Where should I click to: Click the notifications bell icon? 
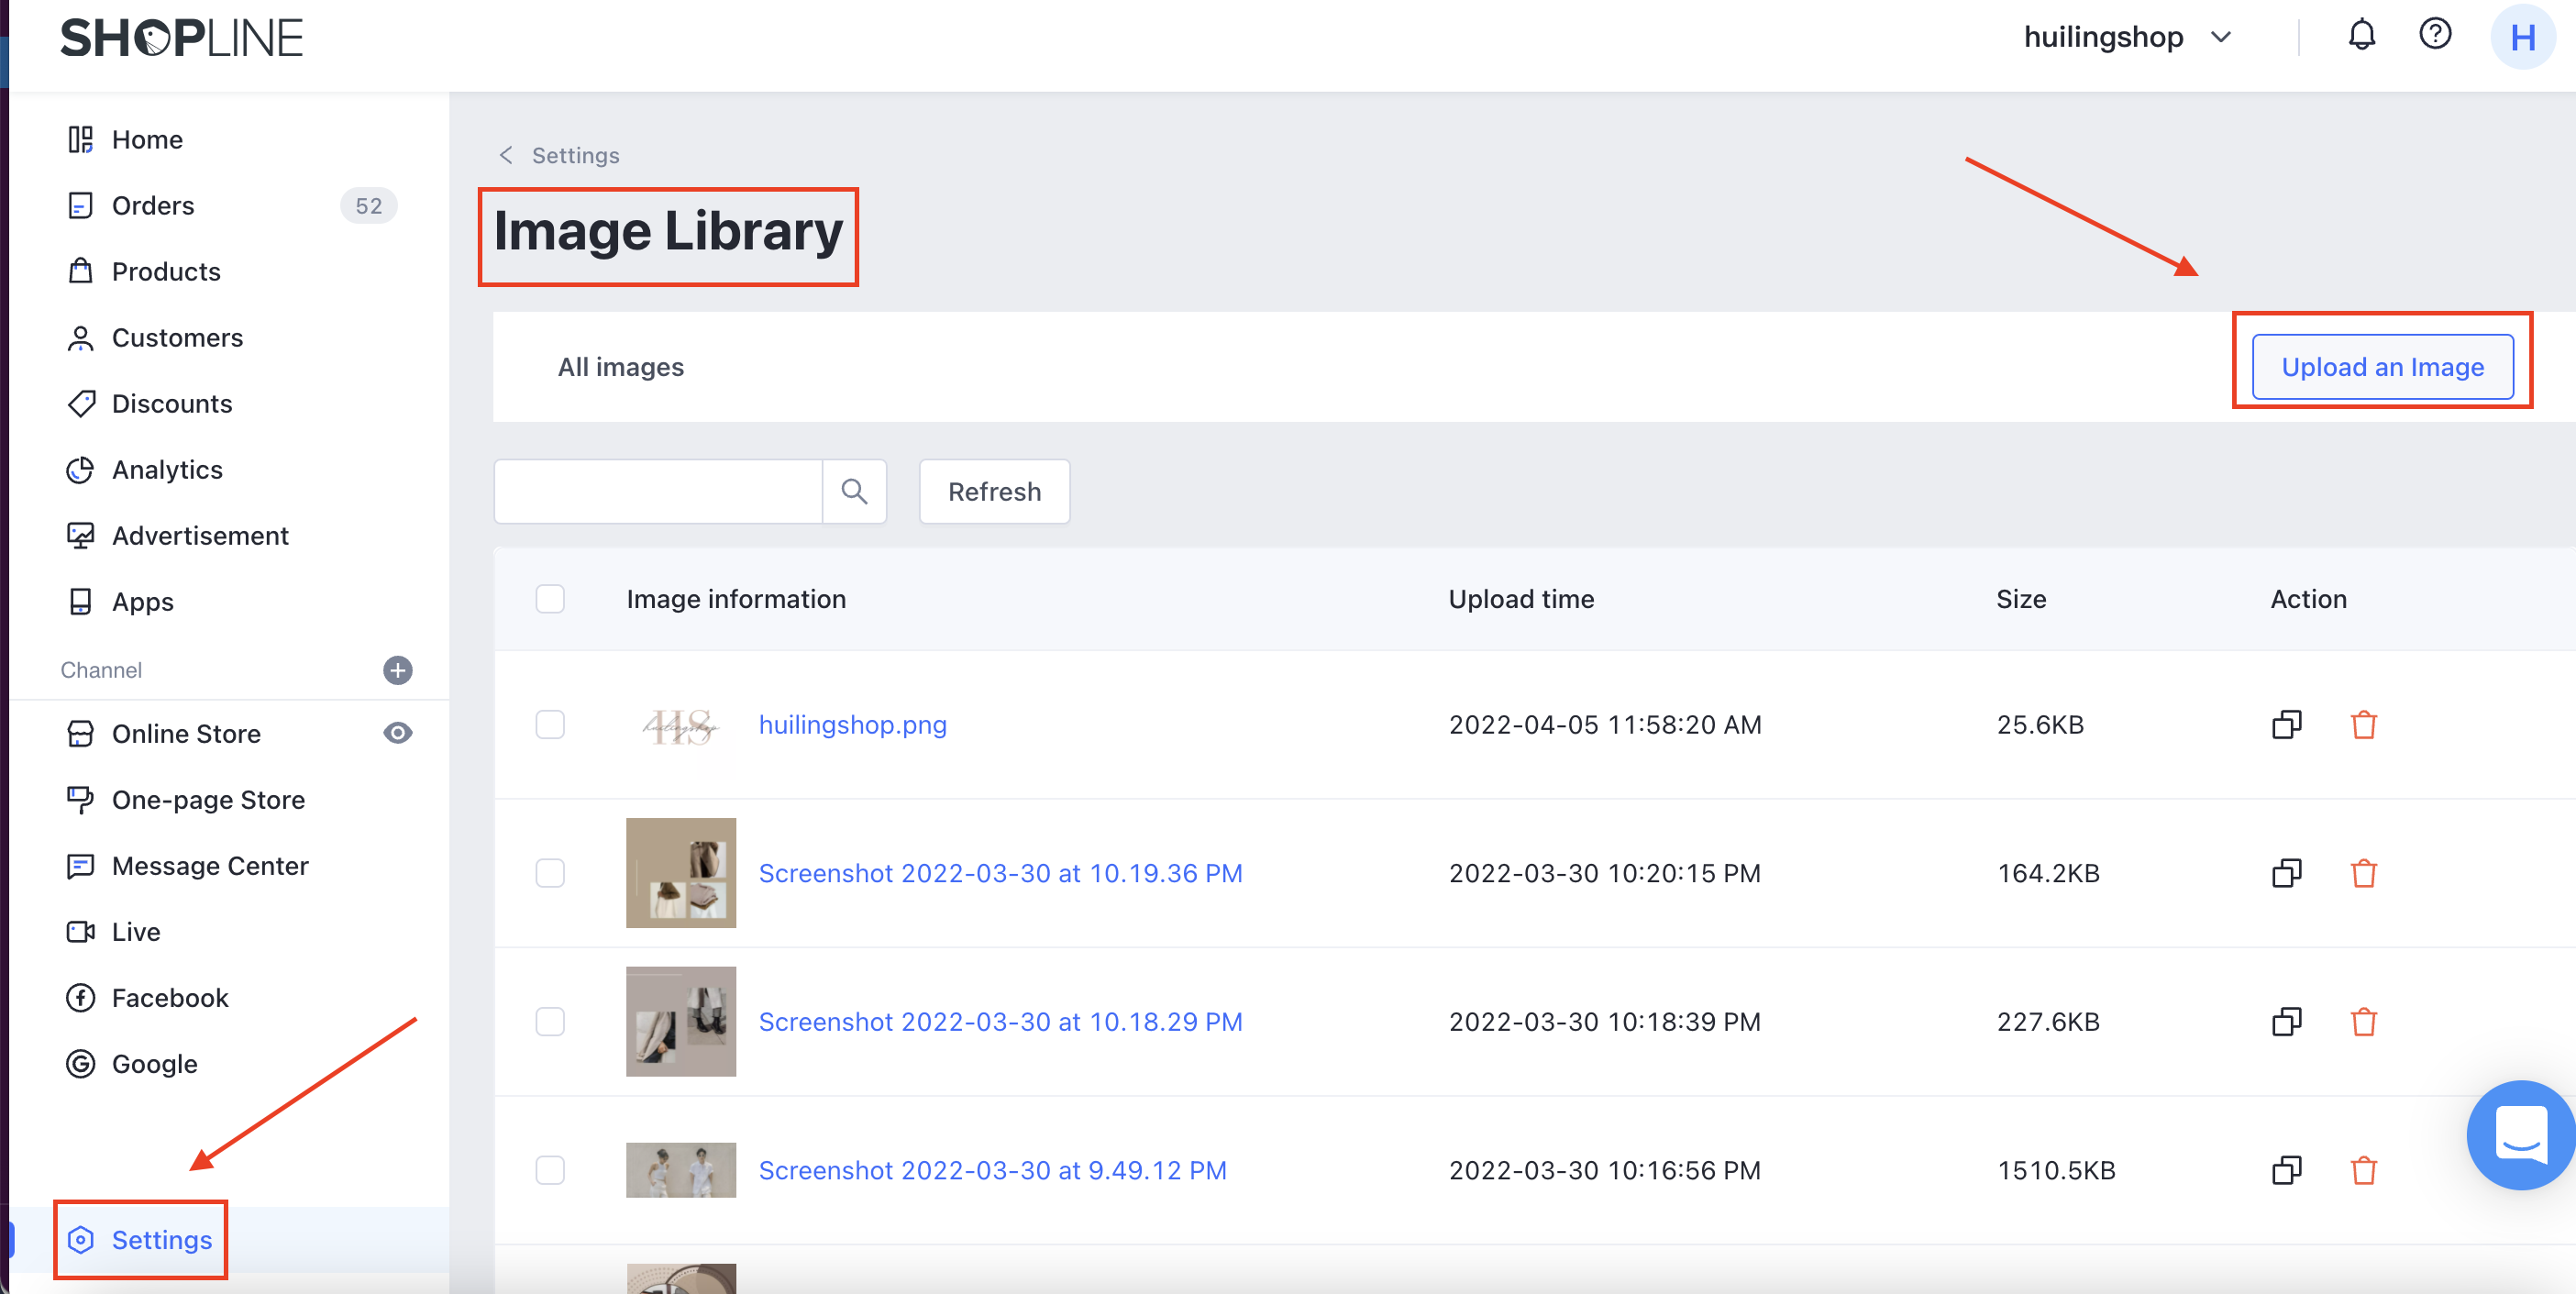click(2361, 36)
